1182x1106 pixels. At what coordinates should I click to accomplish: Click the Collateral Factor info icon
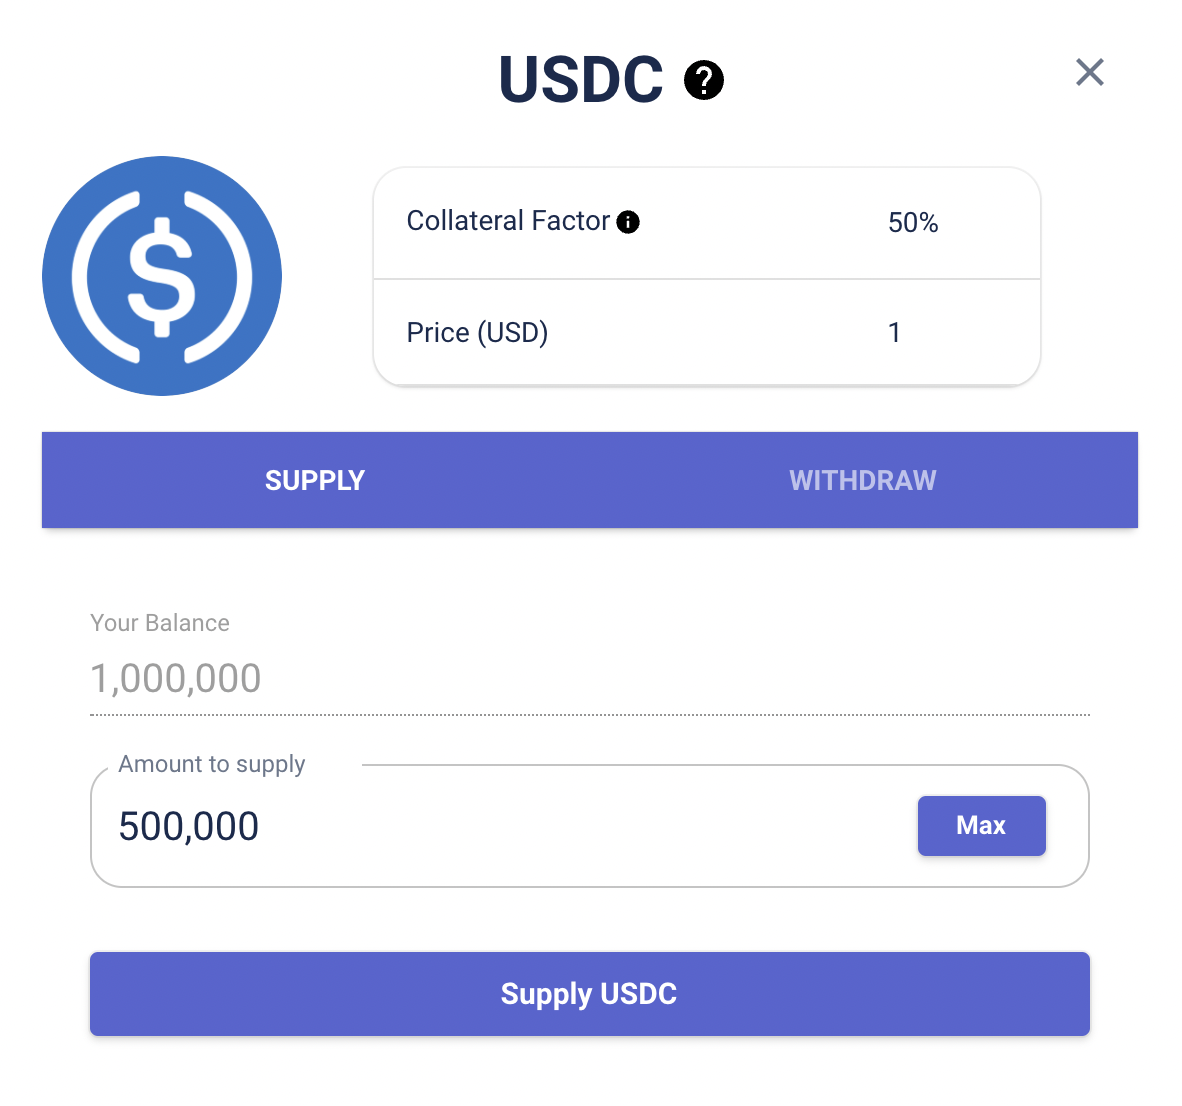click(x=628, y=222)
